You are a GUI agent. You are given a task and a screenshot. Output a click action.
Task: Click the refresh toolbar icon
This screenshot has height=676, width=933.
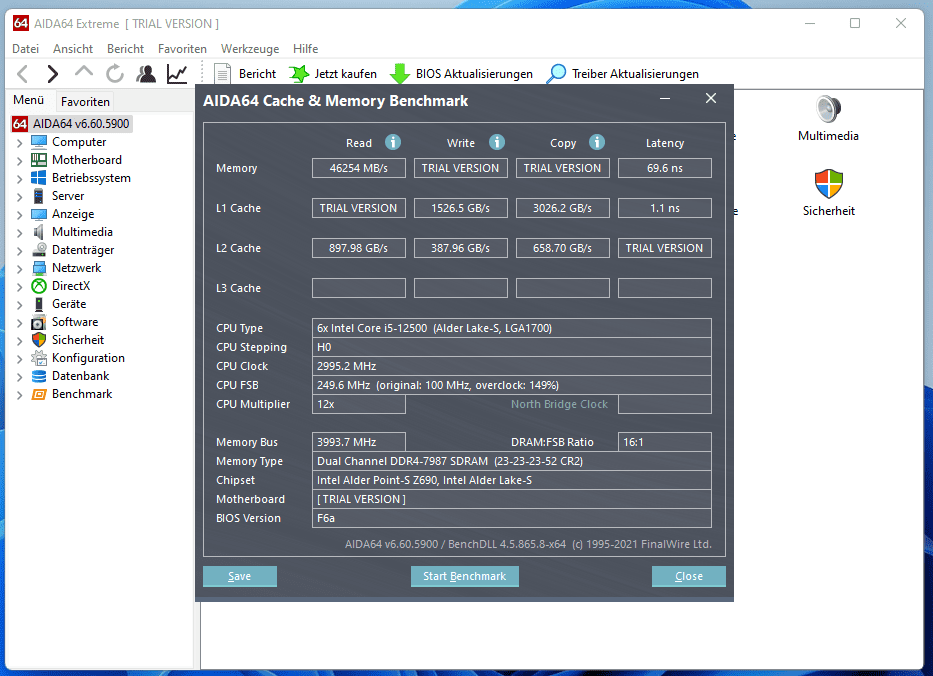point(115,74)
